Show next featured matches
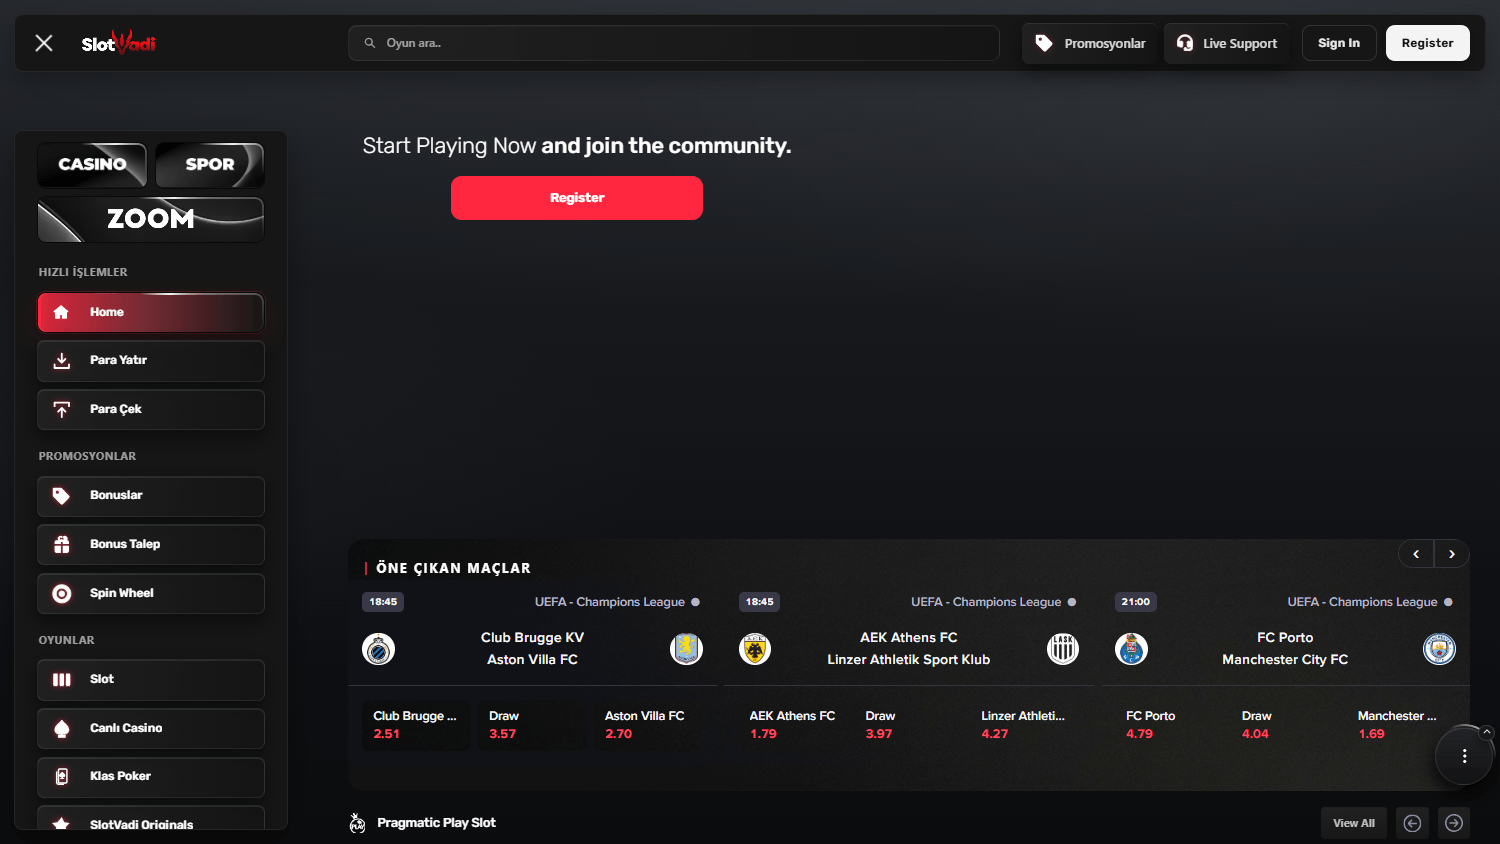The height and width of the screenshot is (844, 1500). click(x=1452, y=554)
